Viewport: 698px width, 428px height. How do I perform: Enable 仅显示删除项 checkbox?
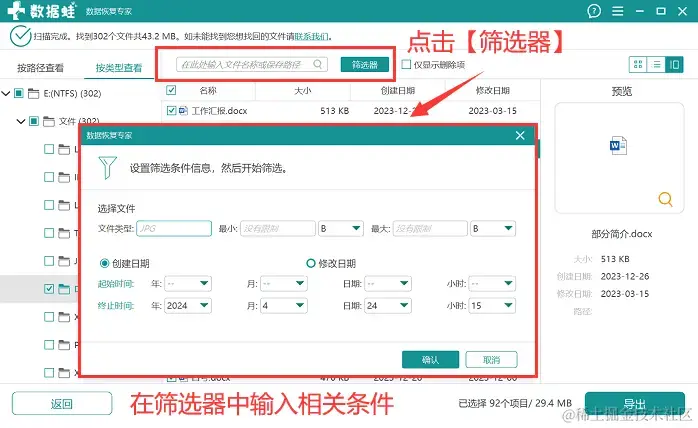[x=406, y=65]
